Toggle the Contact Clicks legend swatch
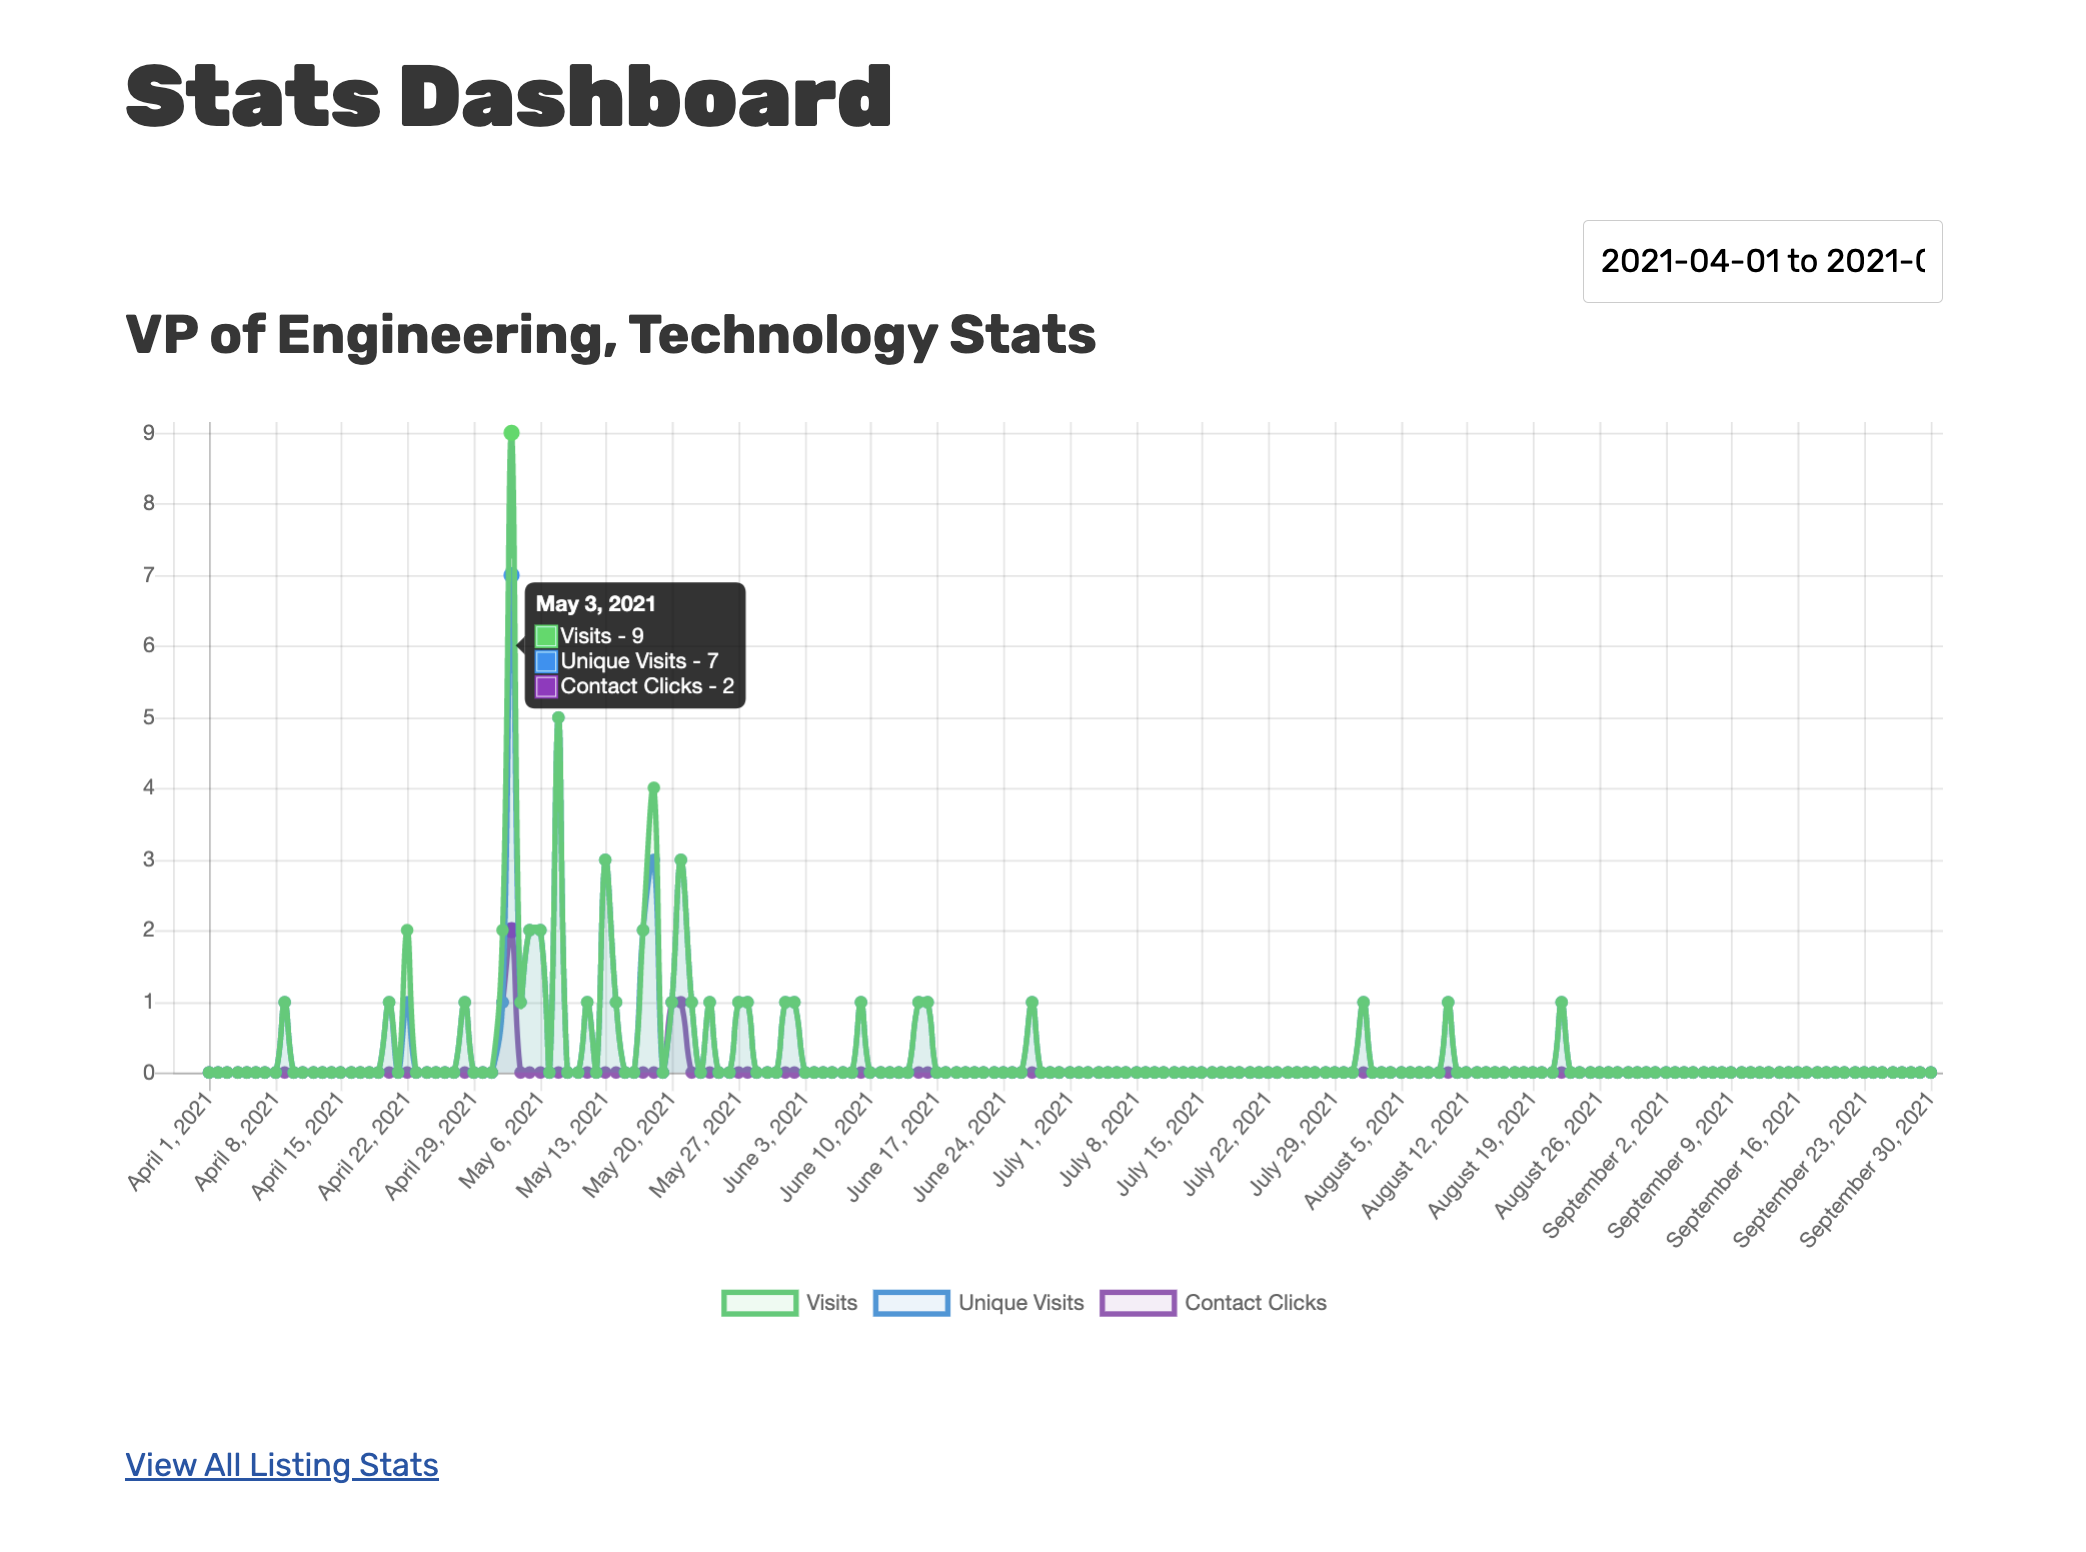2086x1552 pixels. 1137,1303
